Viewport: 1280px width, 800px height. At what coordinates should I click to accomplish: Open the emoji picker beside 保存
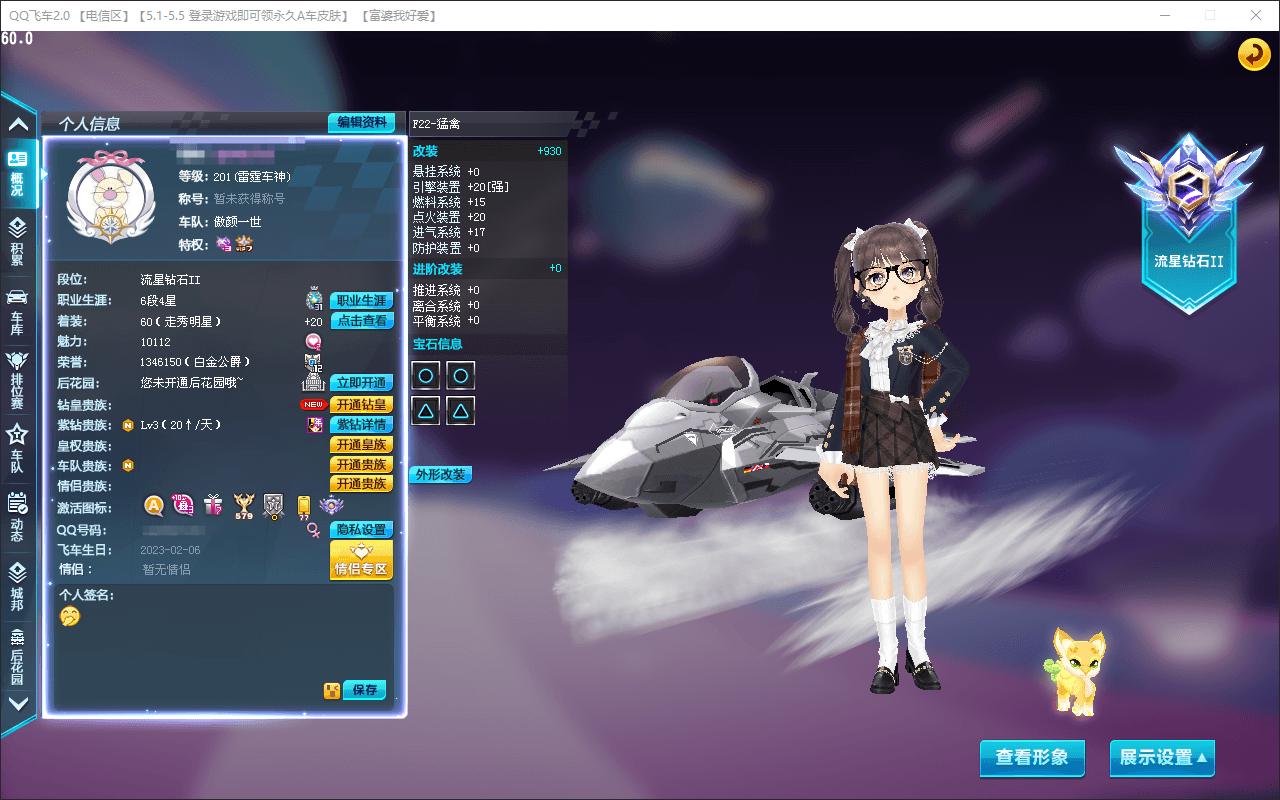coord(332,690)
